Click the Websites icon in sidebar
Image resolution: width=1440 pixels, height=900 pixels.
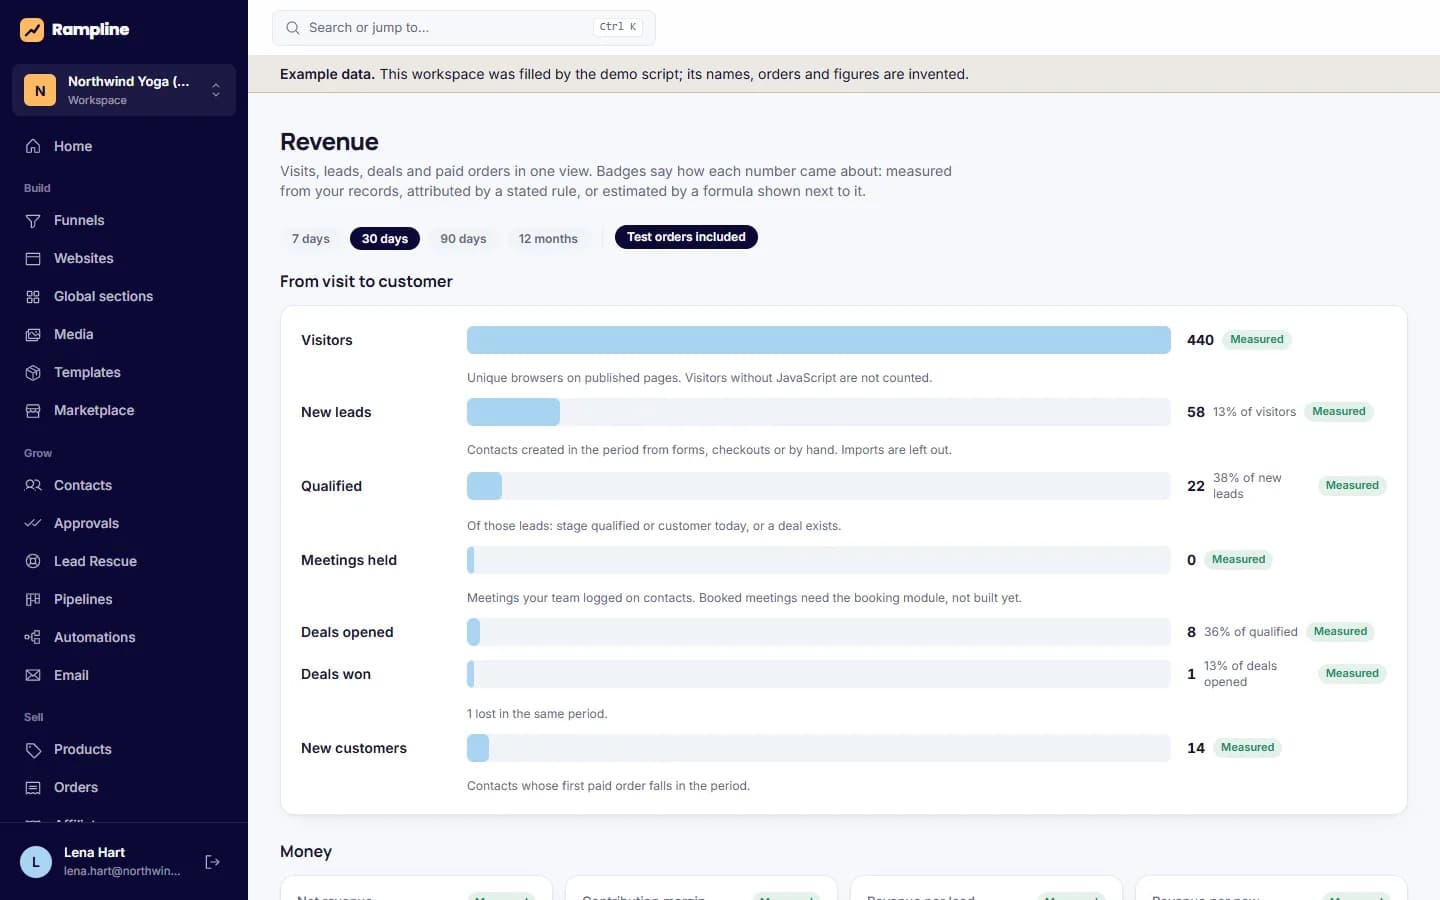(x=33, y=258)
